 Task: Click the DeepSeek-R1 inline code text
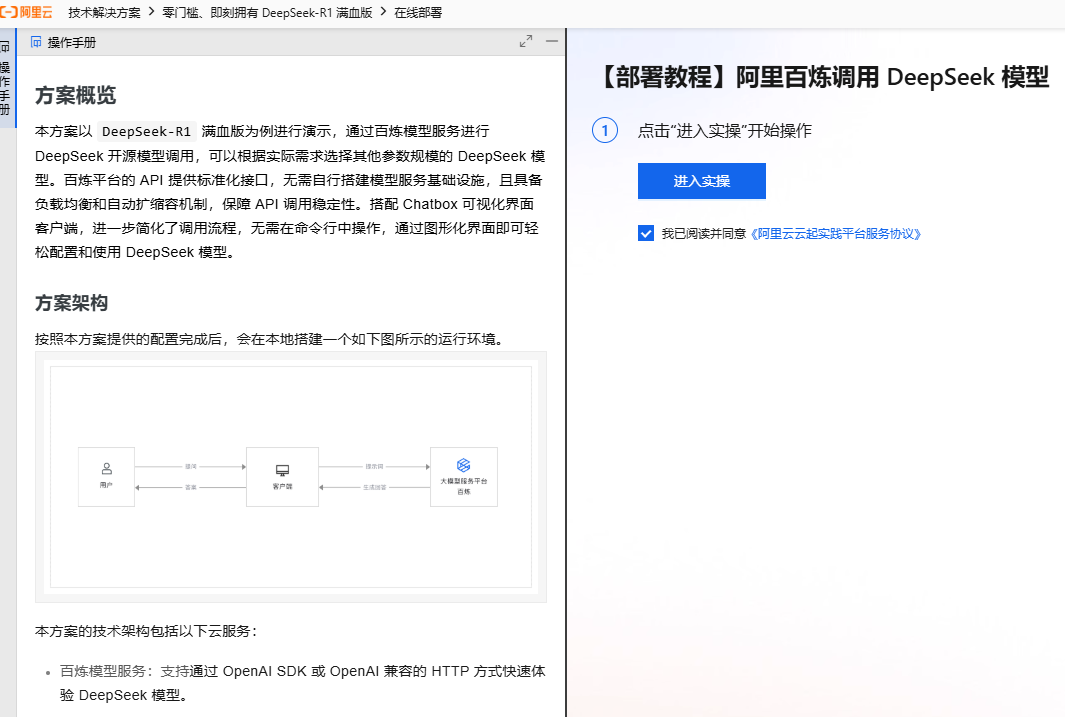[x=147, y=131]
